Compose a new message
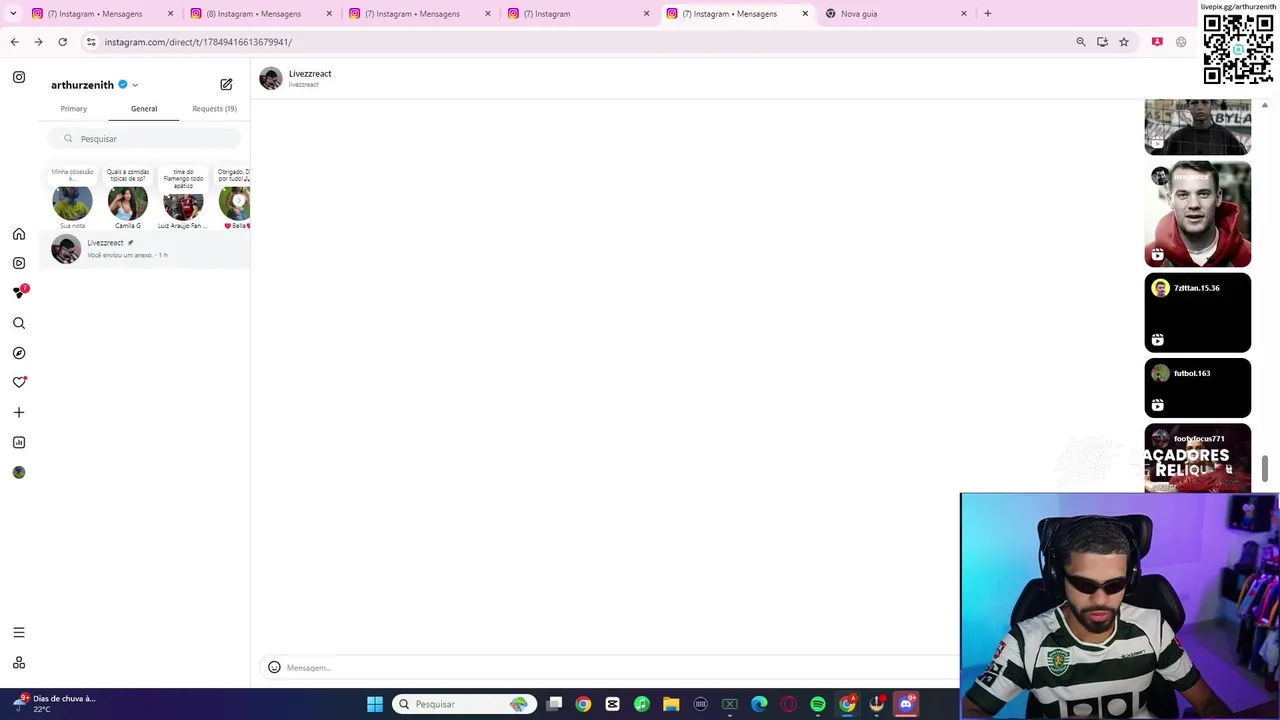 point(226,85)
